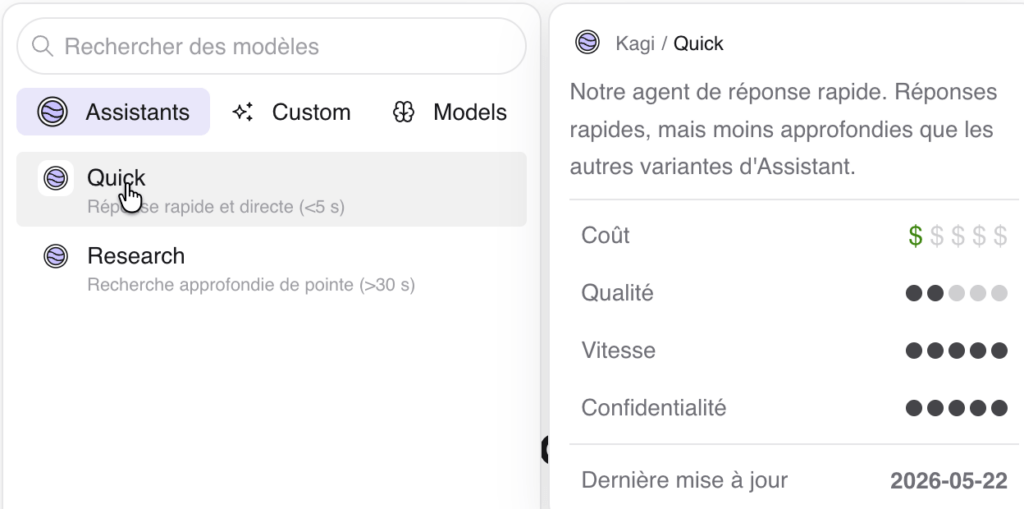
Task: Click the Vitesse dots rating
Action: point(957,351)
